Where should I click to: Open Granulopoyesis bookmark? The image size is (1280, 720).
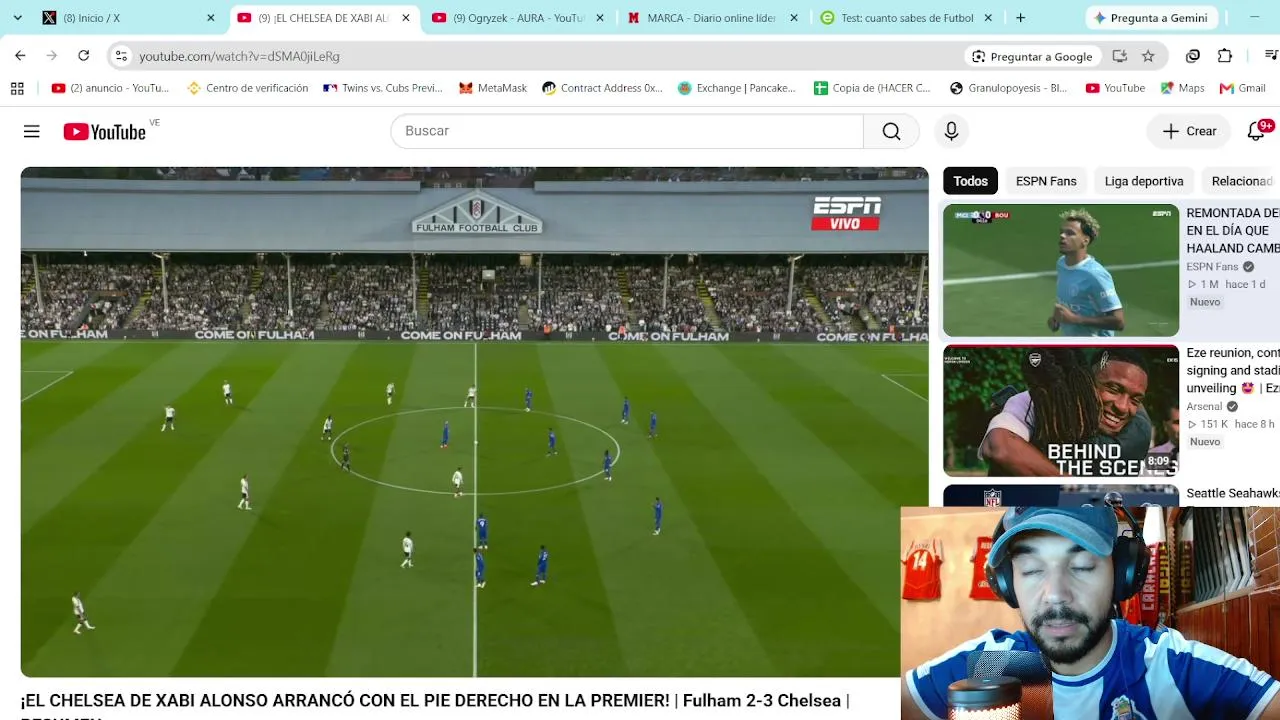(1008, 88)
